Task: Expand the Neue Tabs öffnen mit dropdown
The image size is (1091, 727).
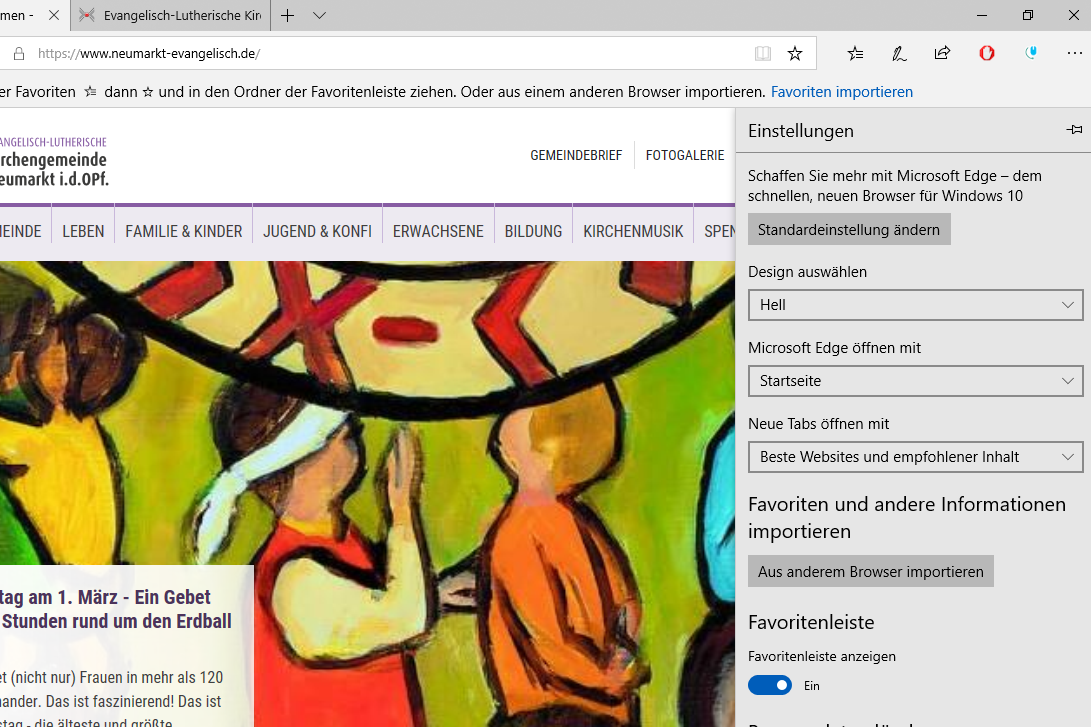Action: pos(916,456)
